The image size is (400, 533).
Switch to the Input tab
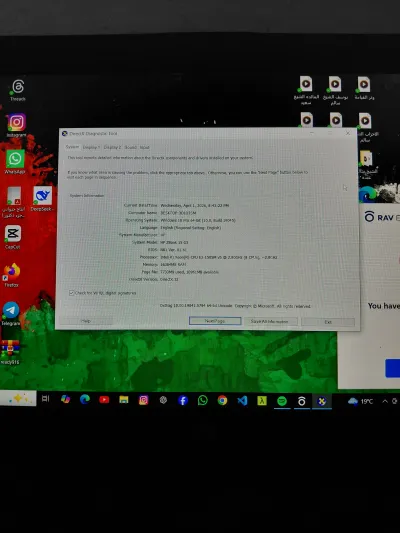144,148
